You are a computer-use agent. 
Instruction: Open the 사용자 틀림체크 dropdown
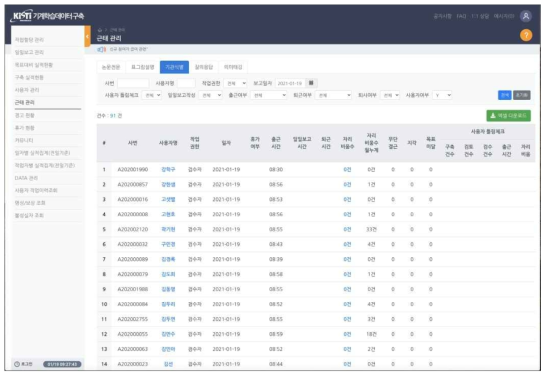152,95
